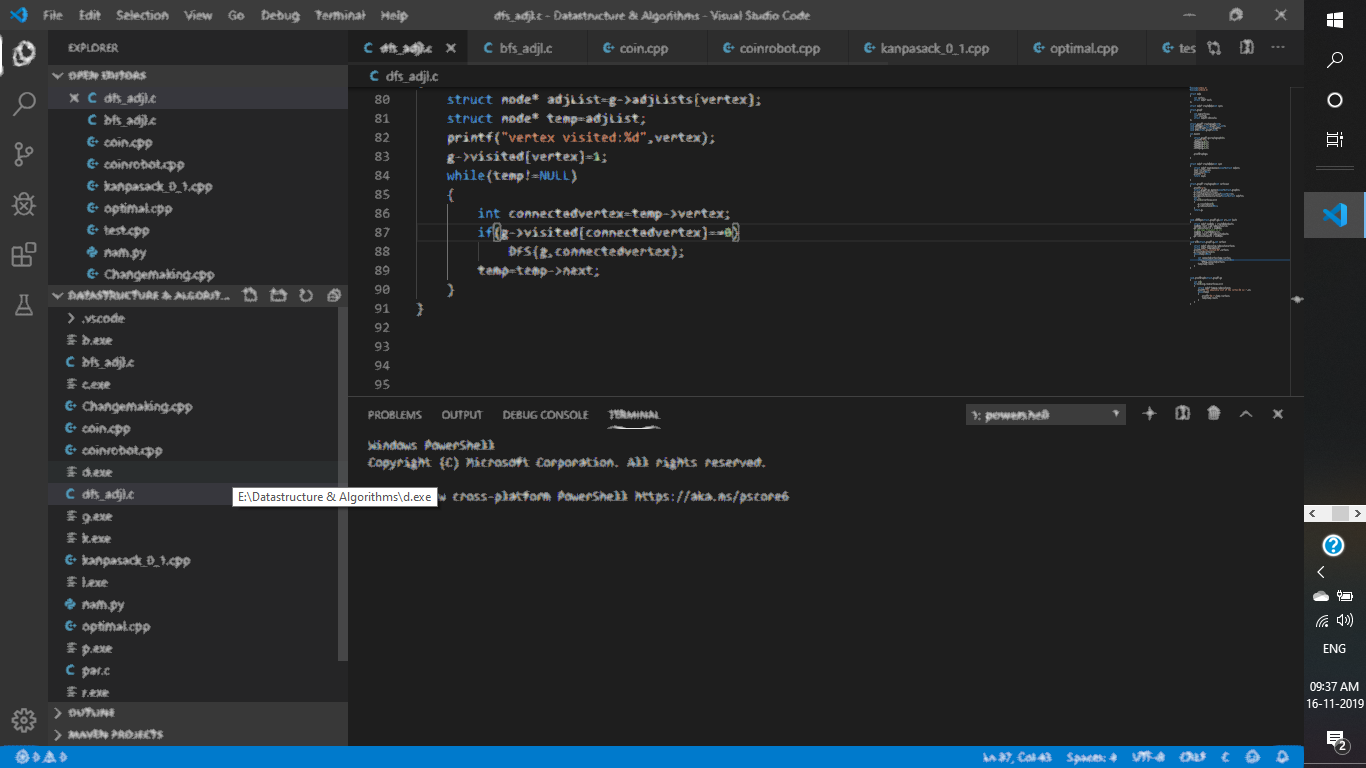Open the Search view
Viewport: 1366px width, 768px height.
(x=24, y=103)
